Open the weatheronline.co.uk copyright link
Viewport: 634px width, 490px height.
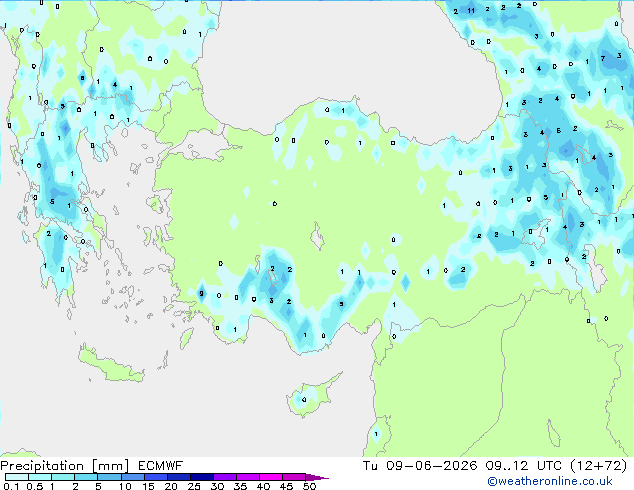tap(549, 481)
